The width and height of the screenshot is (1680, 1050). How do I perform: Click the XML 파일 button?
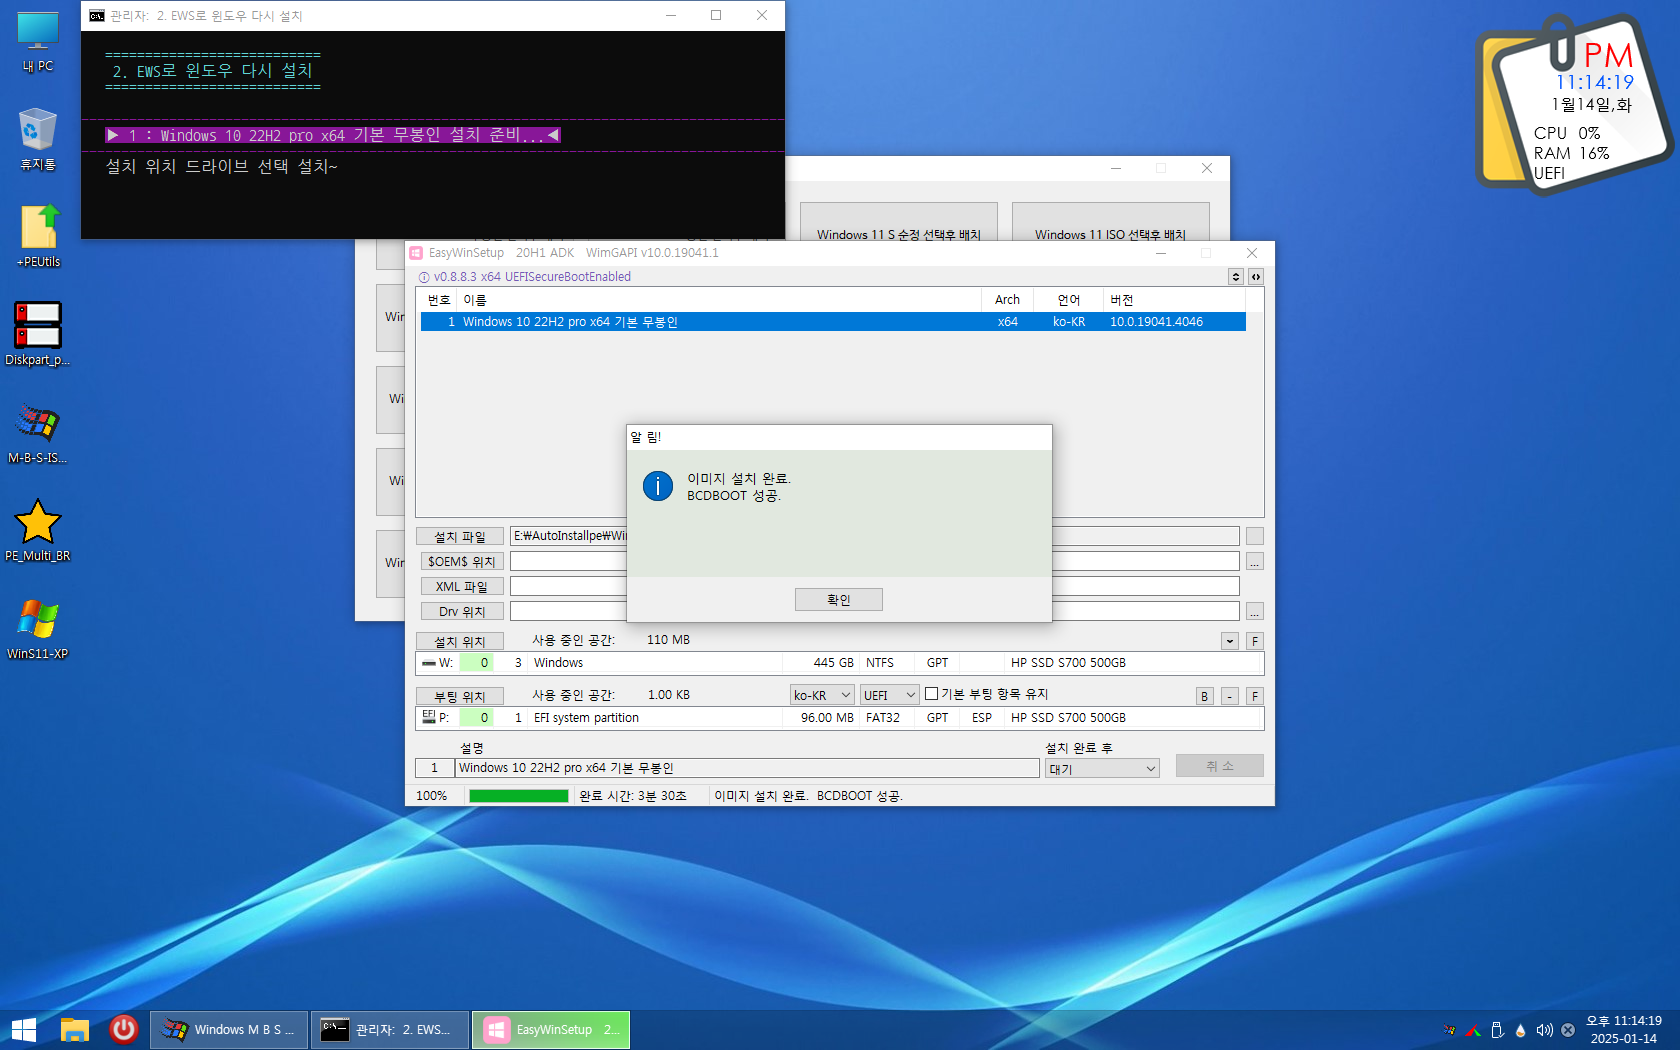tap(462, 587)
